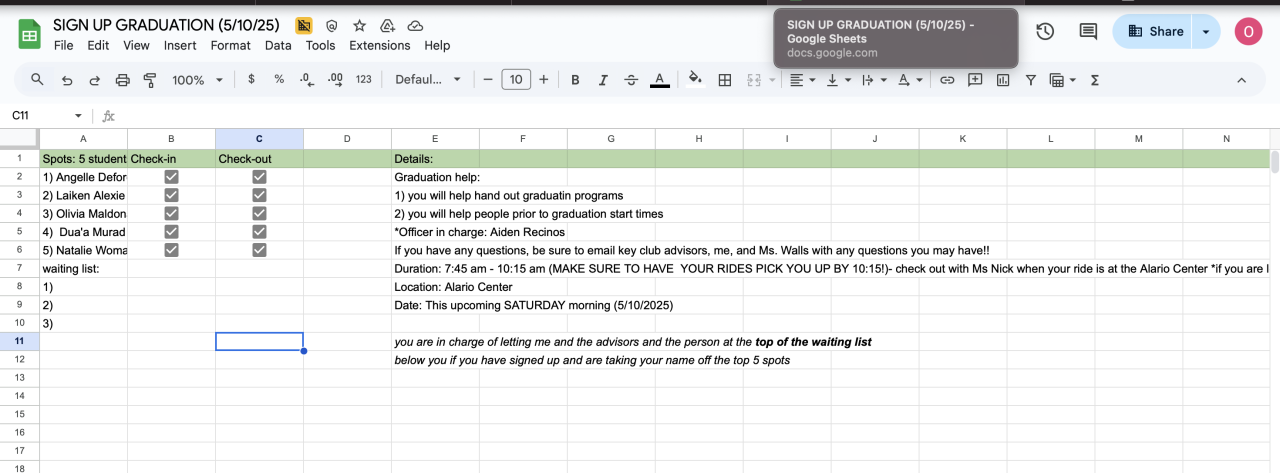View cloud document save status
This screenshot has height=473, width=1280.
click(x=415, y=25)
